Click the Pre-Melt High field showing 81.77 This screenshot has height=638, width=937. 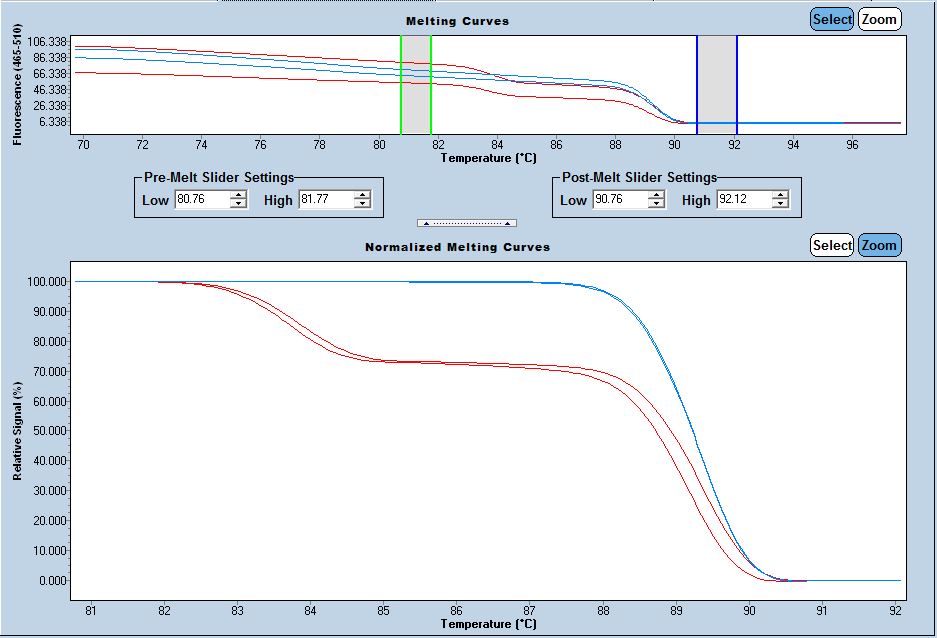[x=325, y=200]
